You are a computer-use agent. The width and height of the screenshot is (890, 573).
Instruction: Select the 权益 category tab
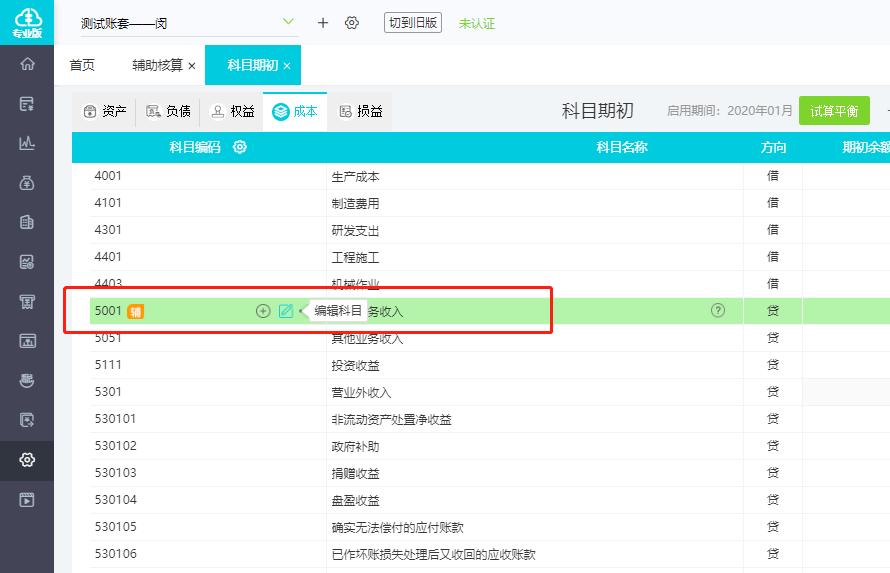tap(232, 111)
